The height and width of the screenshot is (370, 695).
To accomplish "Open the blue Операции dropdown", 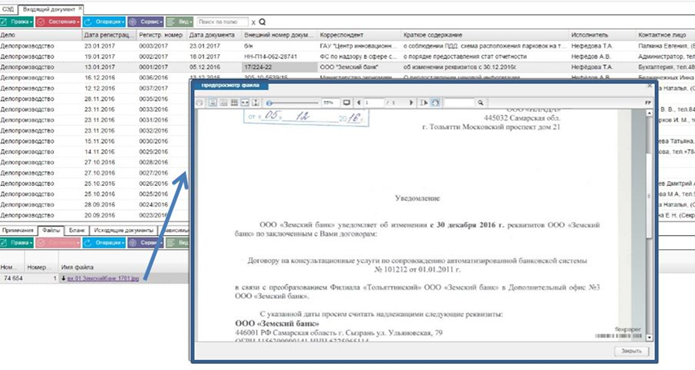I will (x=104, y=22).
